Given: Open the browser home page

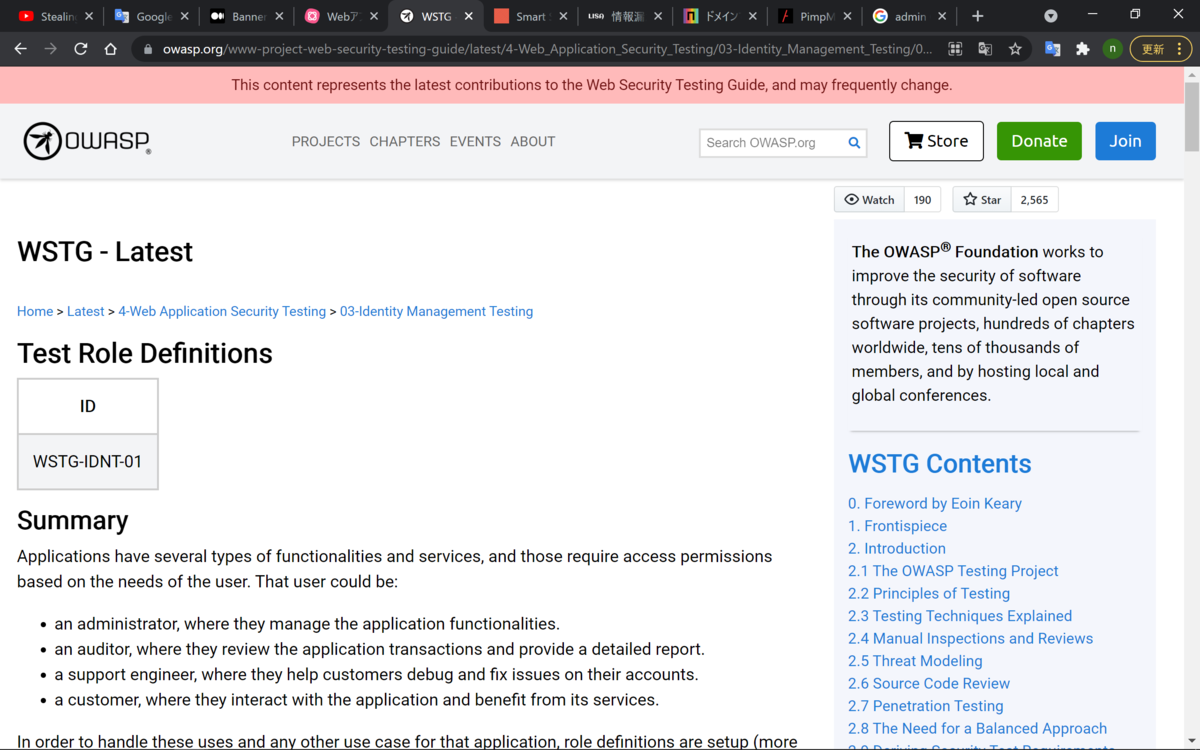Looking at the screenshot, I should 111,48.
